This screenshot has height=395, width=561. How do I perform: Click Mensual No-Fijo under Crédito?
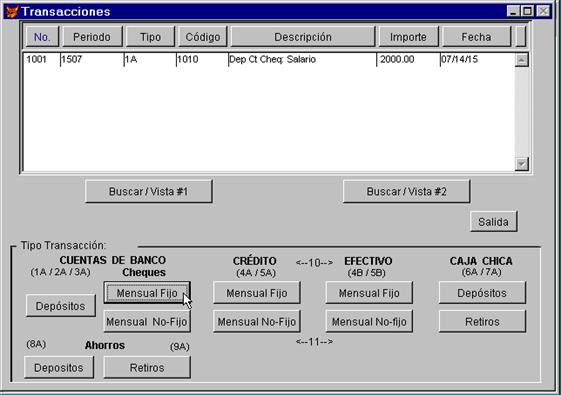click(257, 322)
